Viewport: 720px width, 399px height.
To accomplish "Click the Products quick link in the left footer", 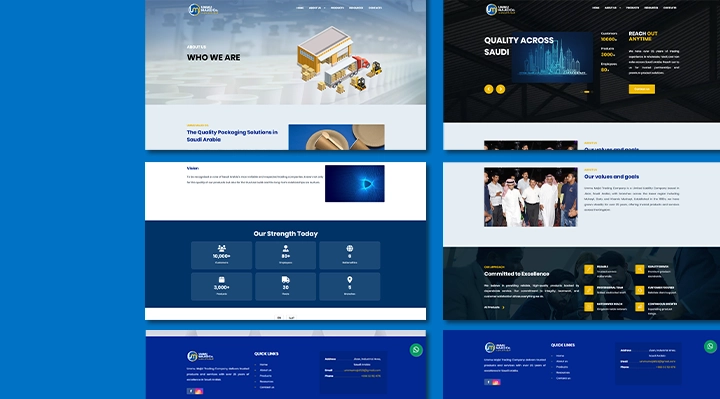I will [265, 376].
